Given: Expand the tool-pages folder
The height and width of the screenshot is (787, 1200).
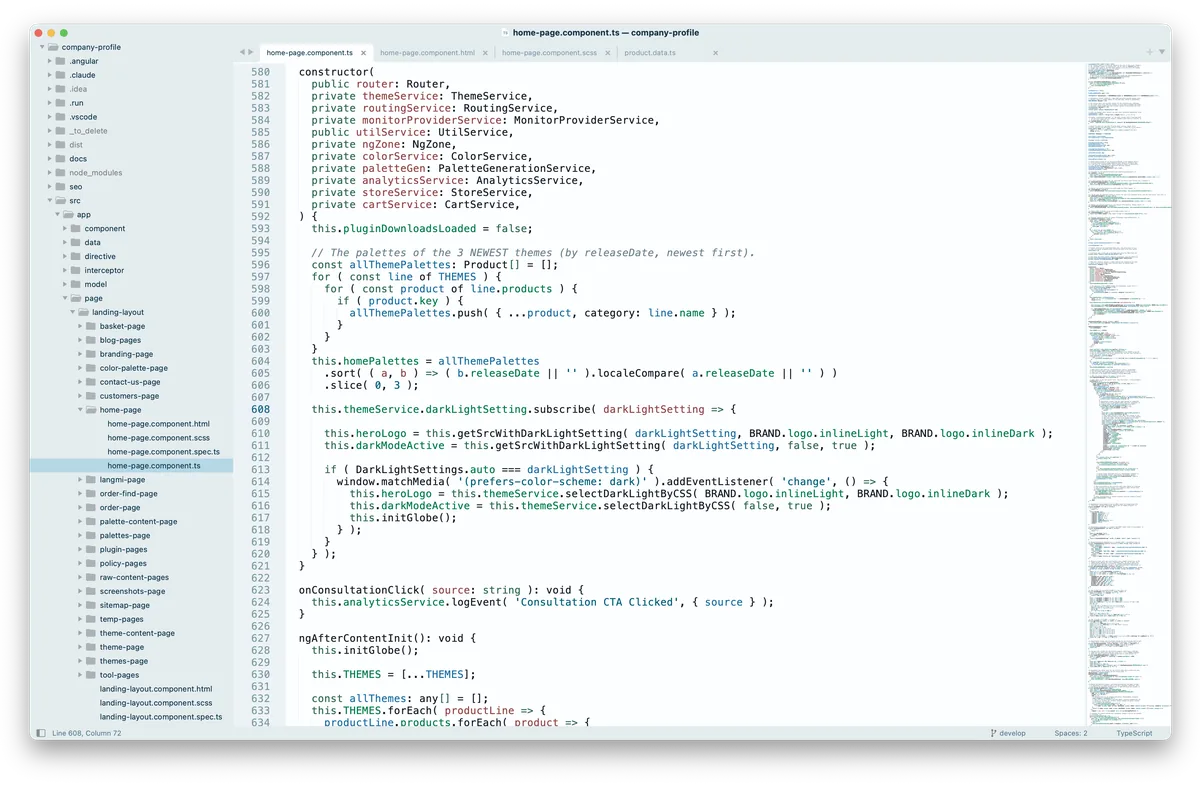Looking at the screenshot, I should pos(80,675).
